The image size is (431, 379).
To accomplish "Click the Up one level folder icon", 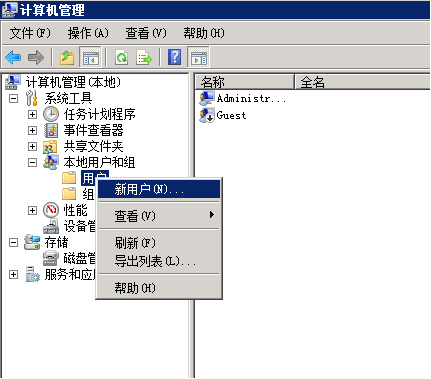I will point(67,57).
